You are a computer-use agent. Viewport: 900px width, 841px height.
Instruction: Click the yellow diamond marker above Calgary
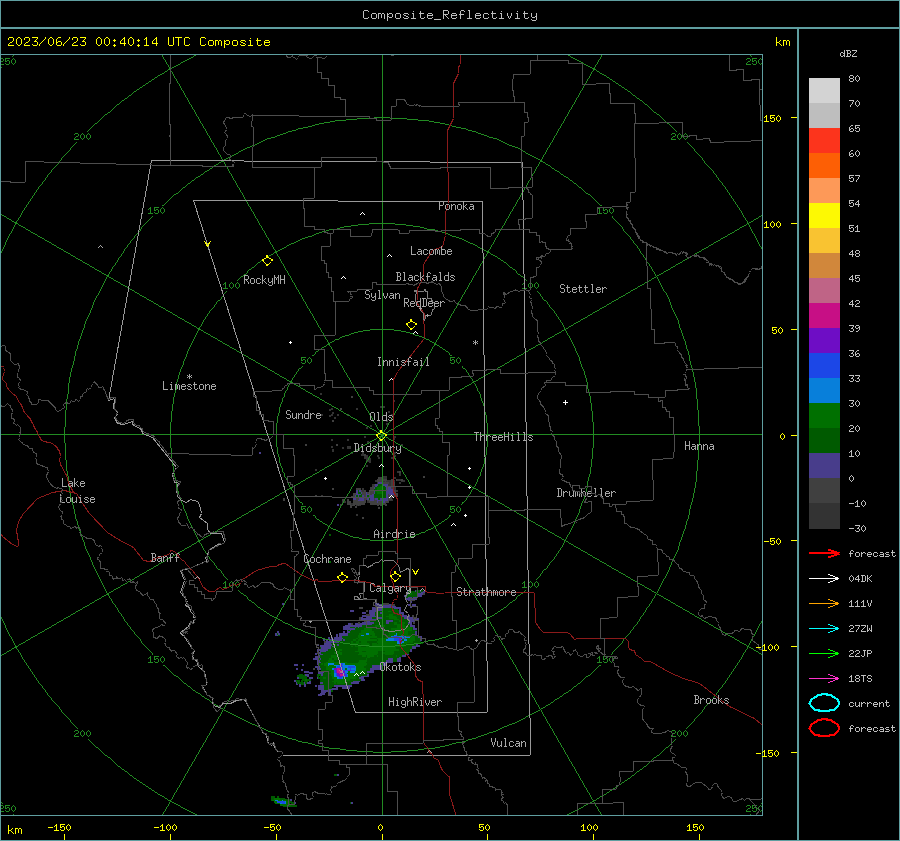(x=395, y=576)
